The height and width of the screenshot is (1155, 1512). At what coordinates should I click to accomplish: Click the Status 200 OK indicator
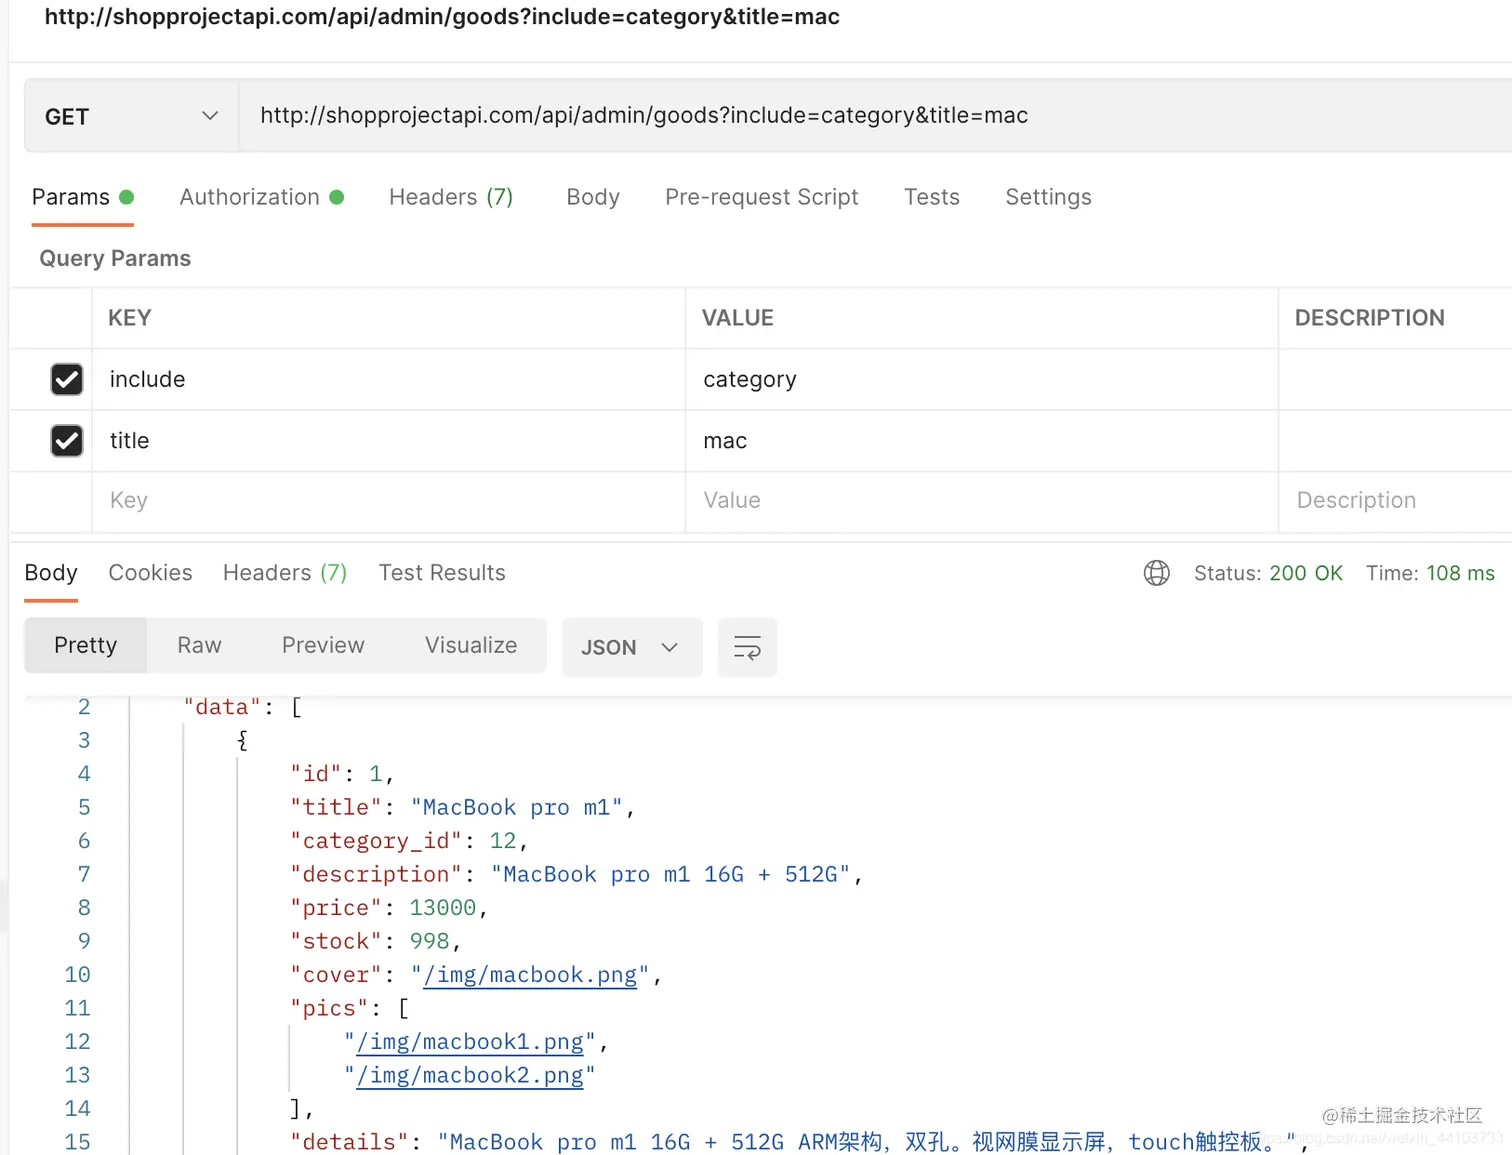pos(1268,573)
